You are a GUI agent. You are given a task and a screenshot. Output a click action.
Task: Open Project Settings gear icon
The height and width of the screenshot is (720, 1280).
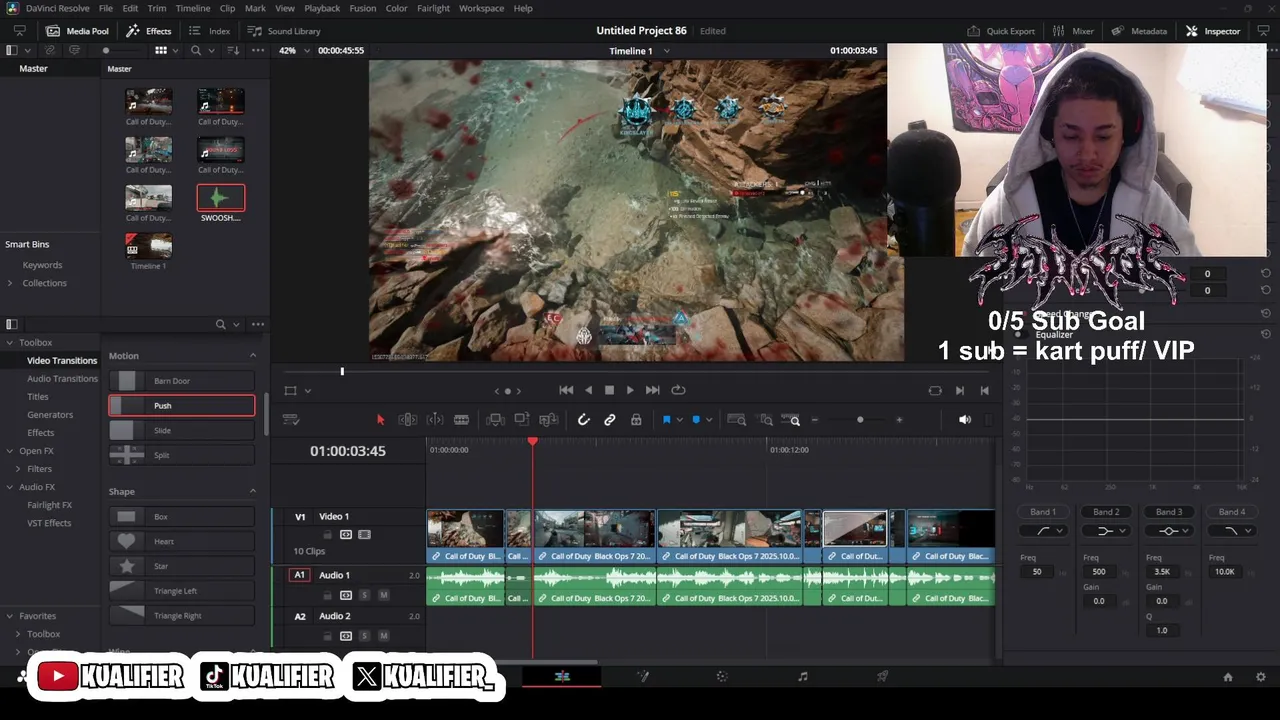(x=1260, y=677)
